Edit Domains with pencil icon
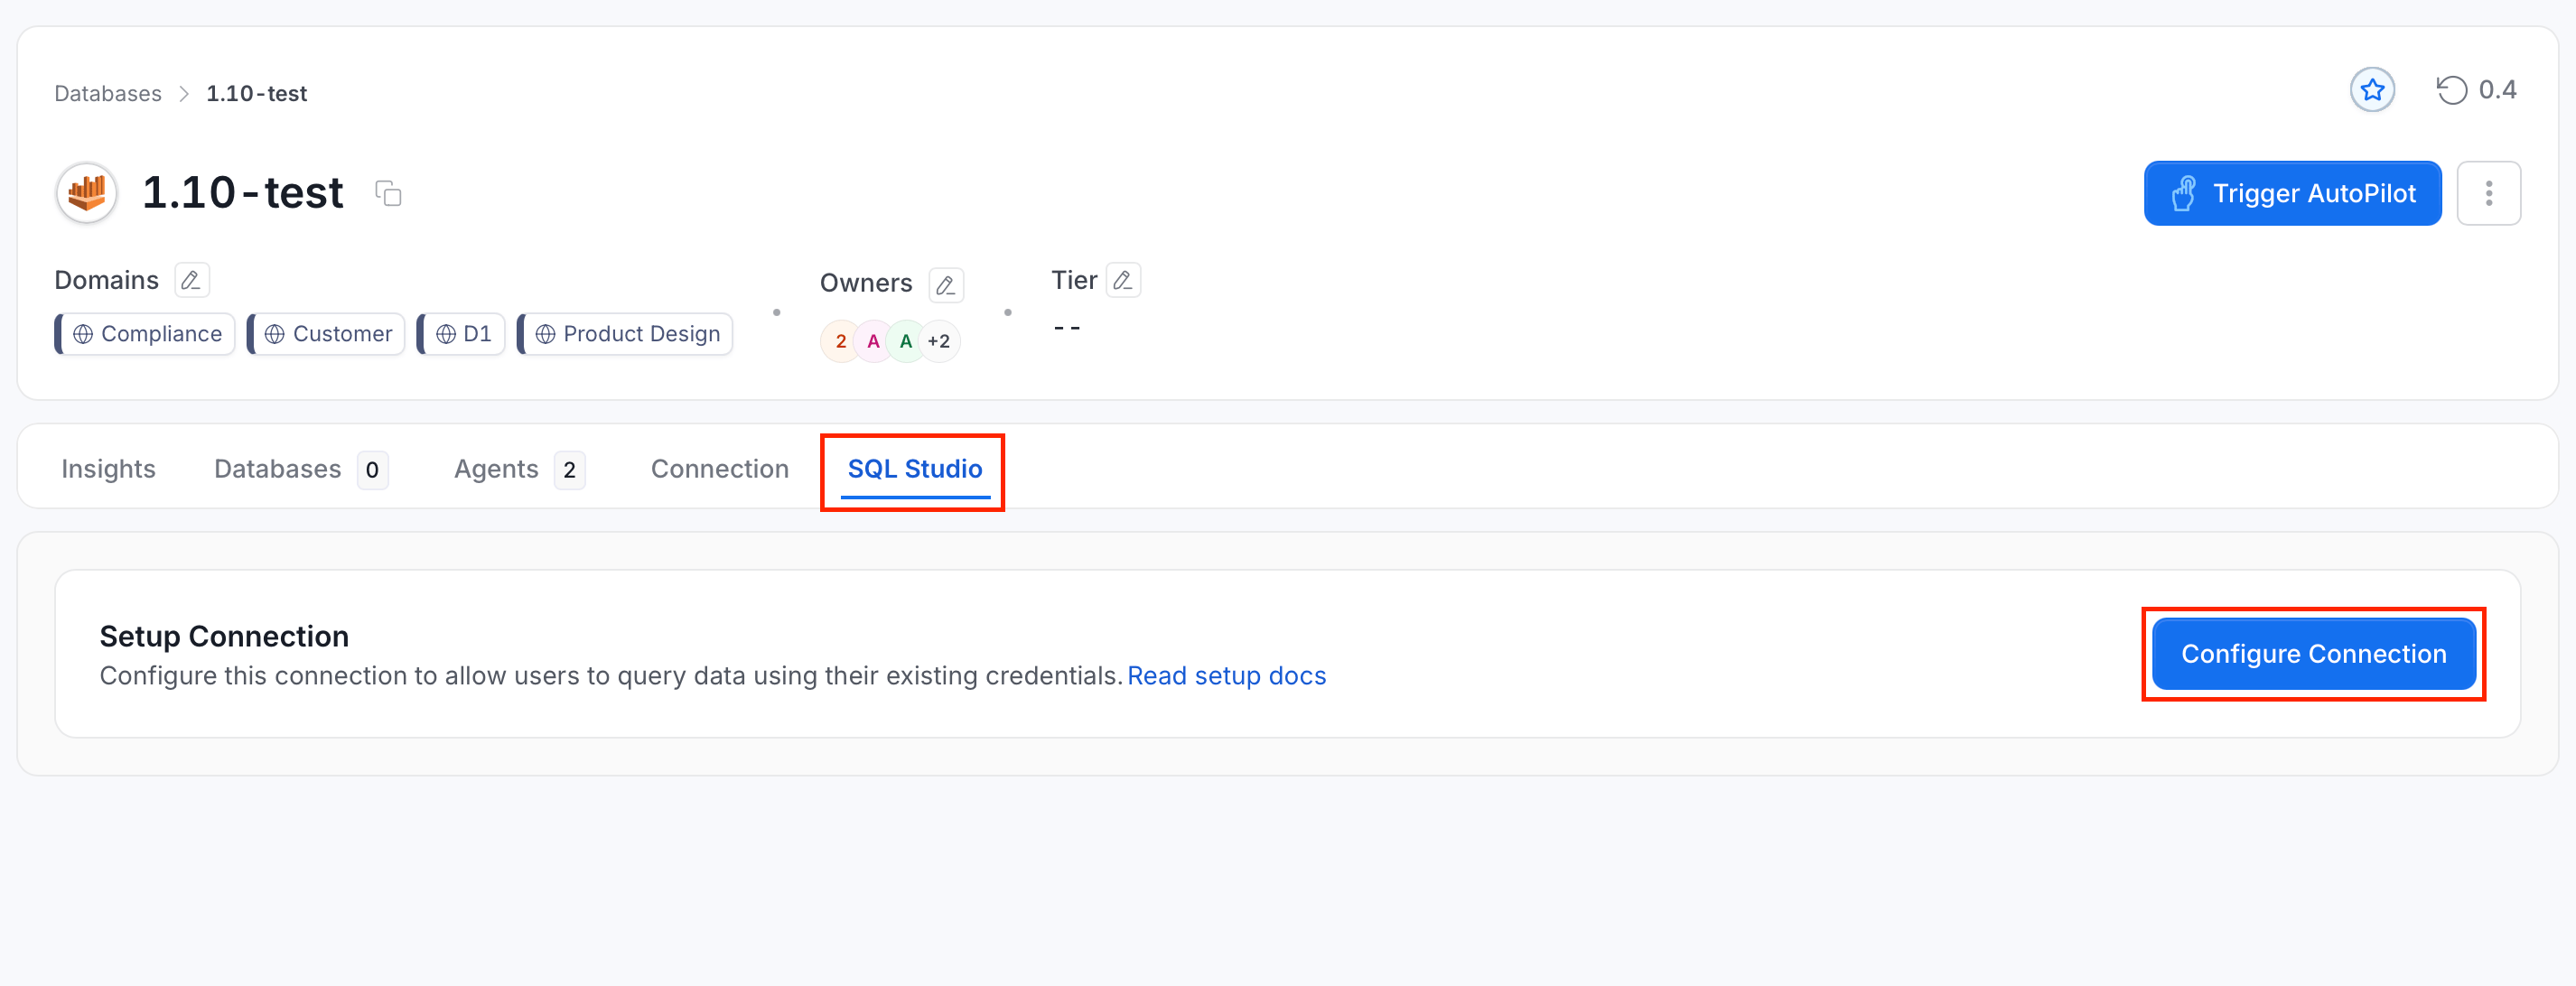 [x=191, y=280]
